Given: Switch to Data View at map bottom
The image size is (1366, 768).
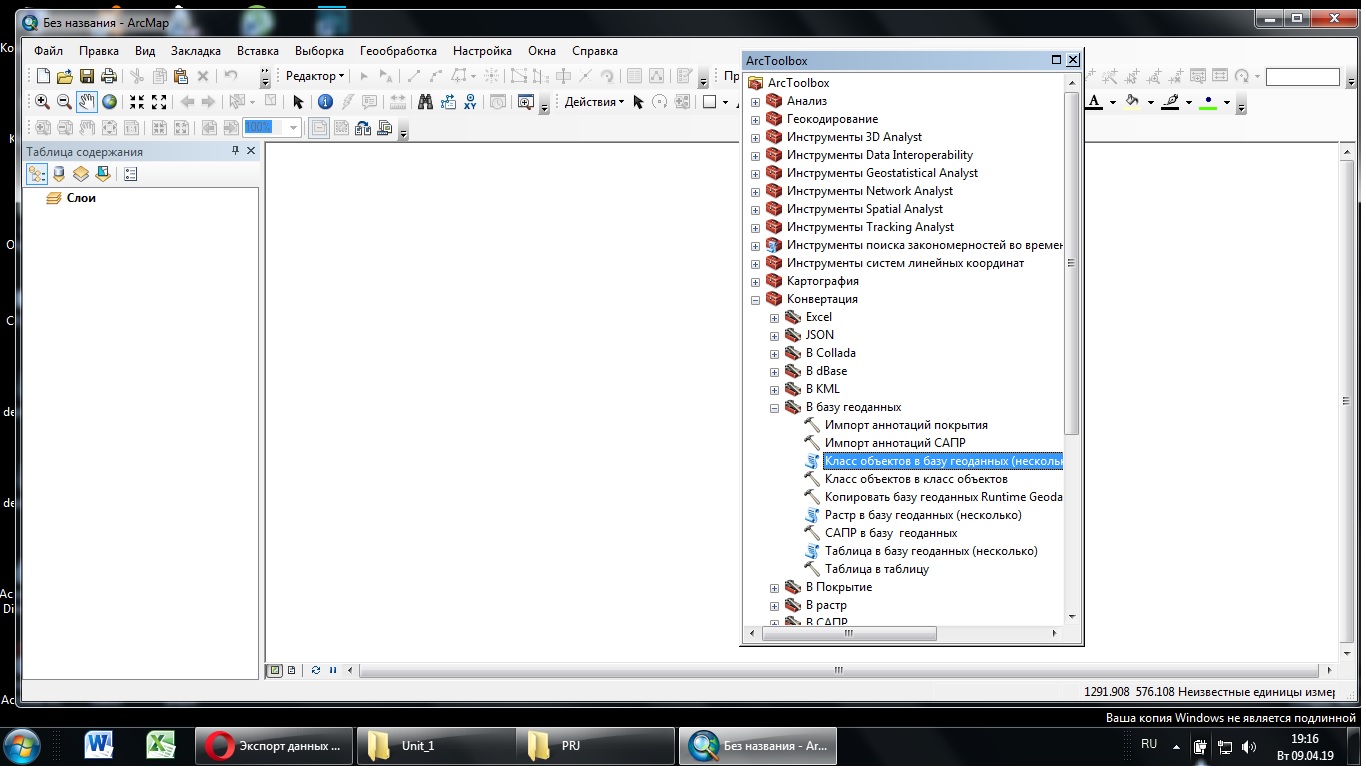Looking at the screenshot, I should coord(275,670).
